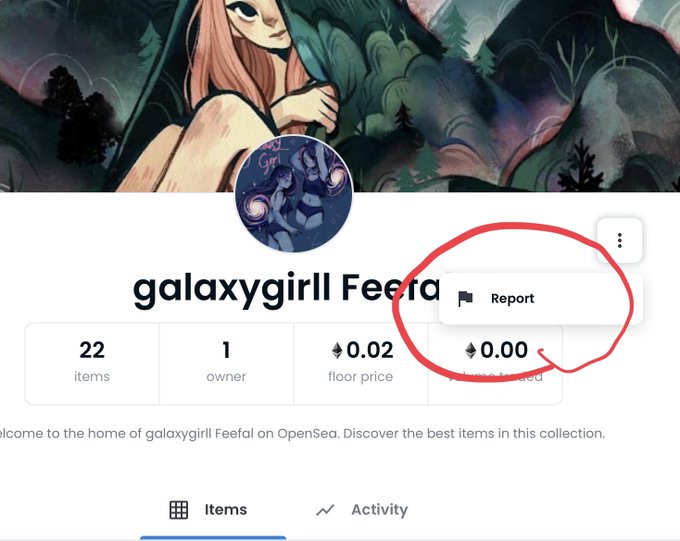Click the flag icon beside Report
The width and height of the screenshot is (680, 541).
pyautogui.click(x=465, y=298)
